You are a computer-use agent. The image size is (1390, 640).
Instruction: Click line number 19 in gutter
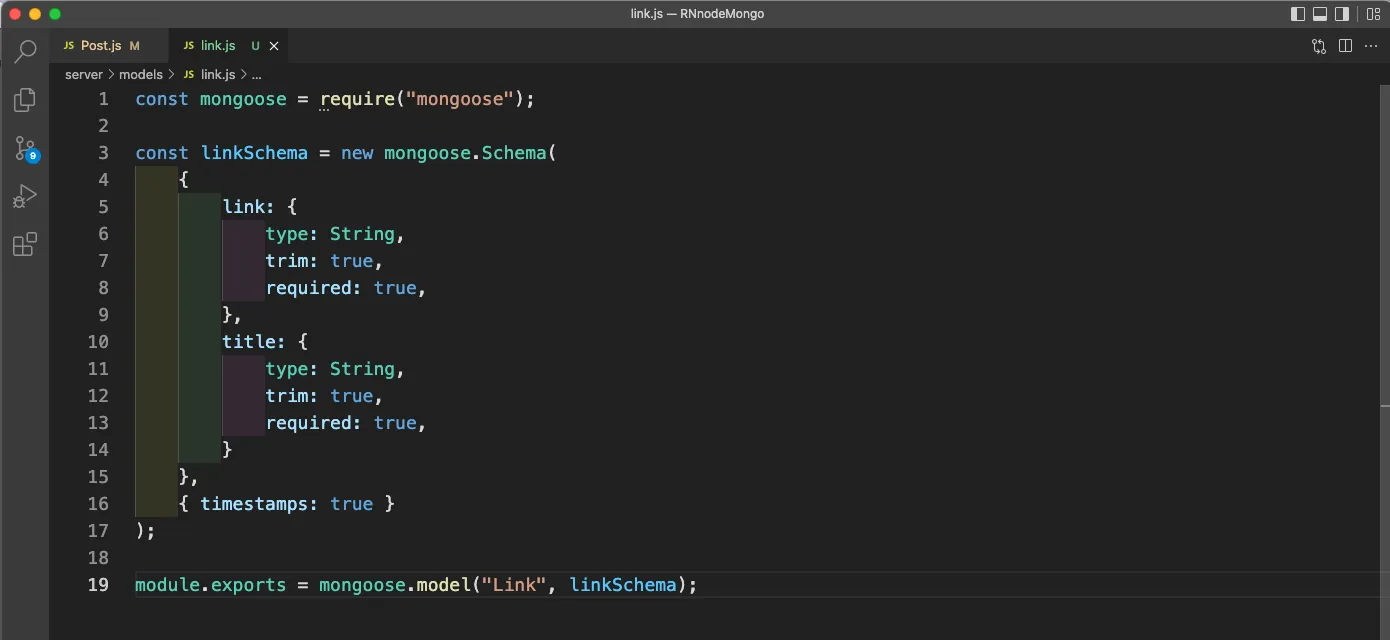click(98, 585)
